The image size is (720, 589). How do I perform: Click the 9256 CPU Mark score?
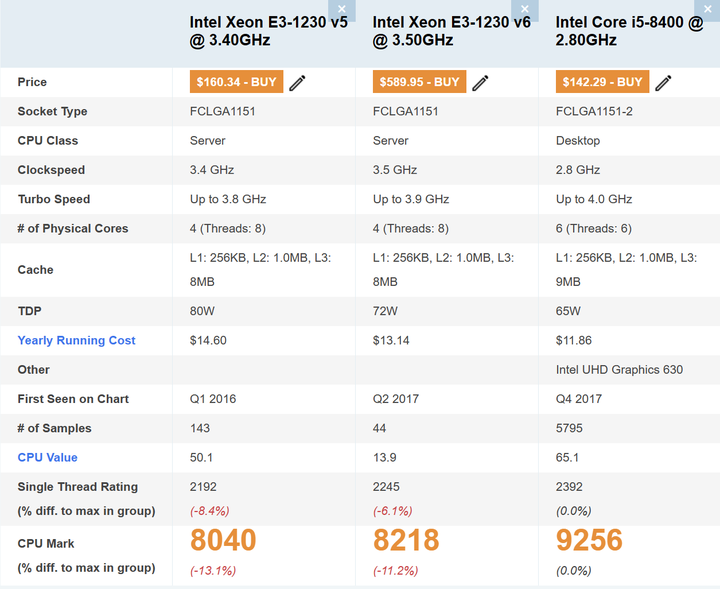pyautogui.click(x=589, y=541)
